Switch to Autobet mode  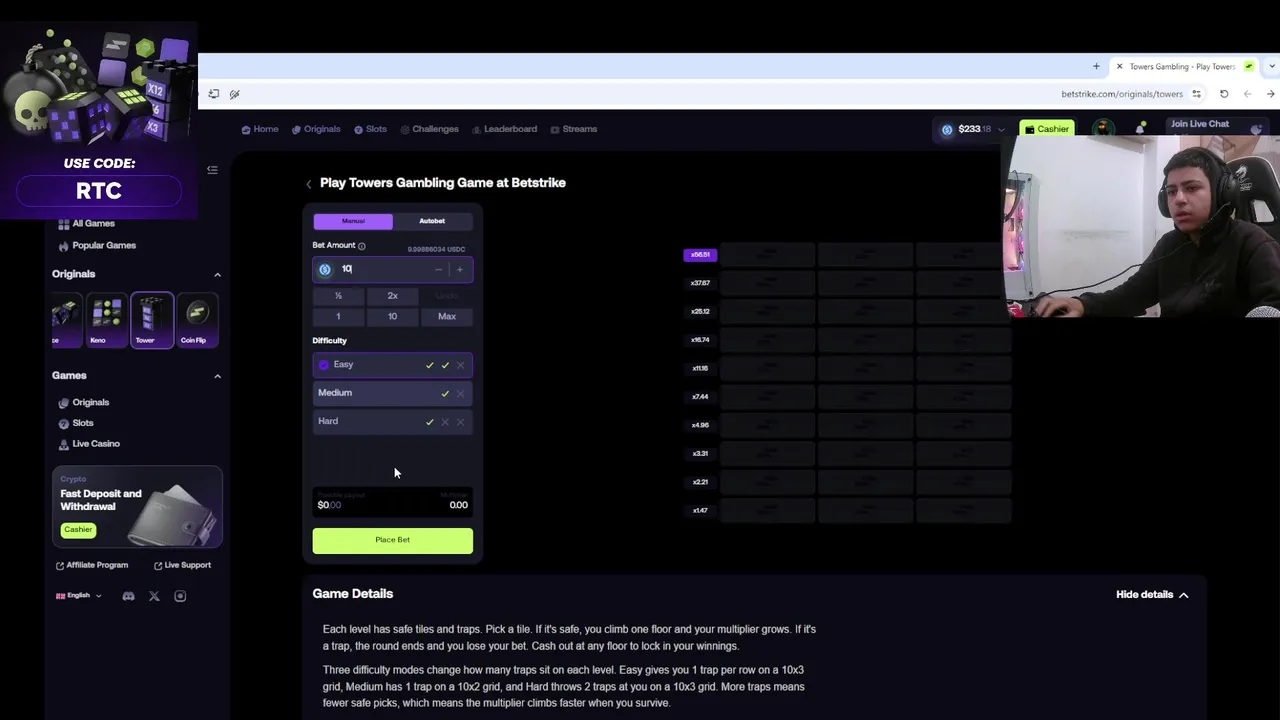(432, 221)
